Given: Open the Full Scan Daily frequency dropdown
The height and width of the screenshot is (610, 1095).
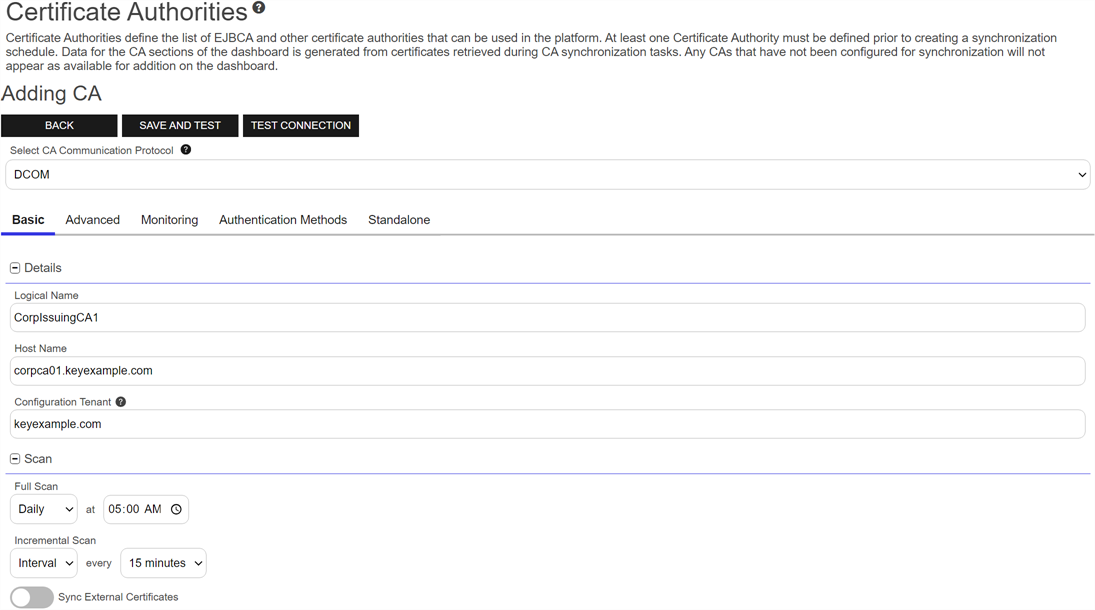Looking at the screenshot, I should [x=44, y=509].
